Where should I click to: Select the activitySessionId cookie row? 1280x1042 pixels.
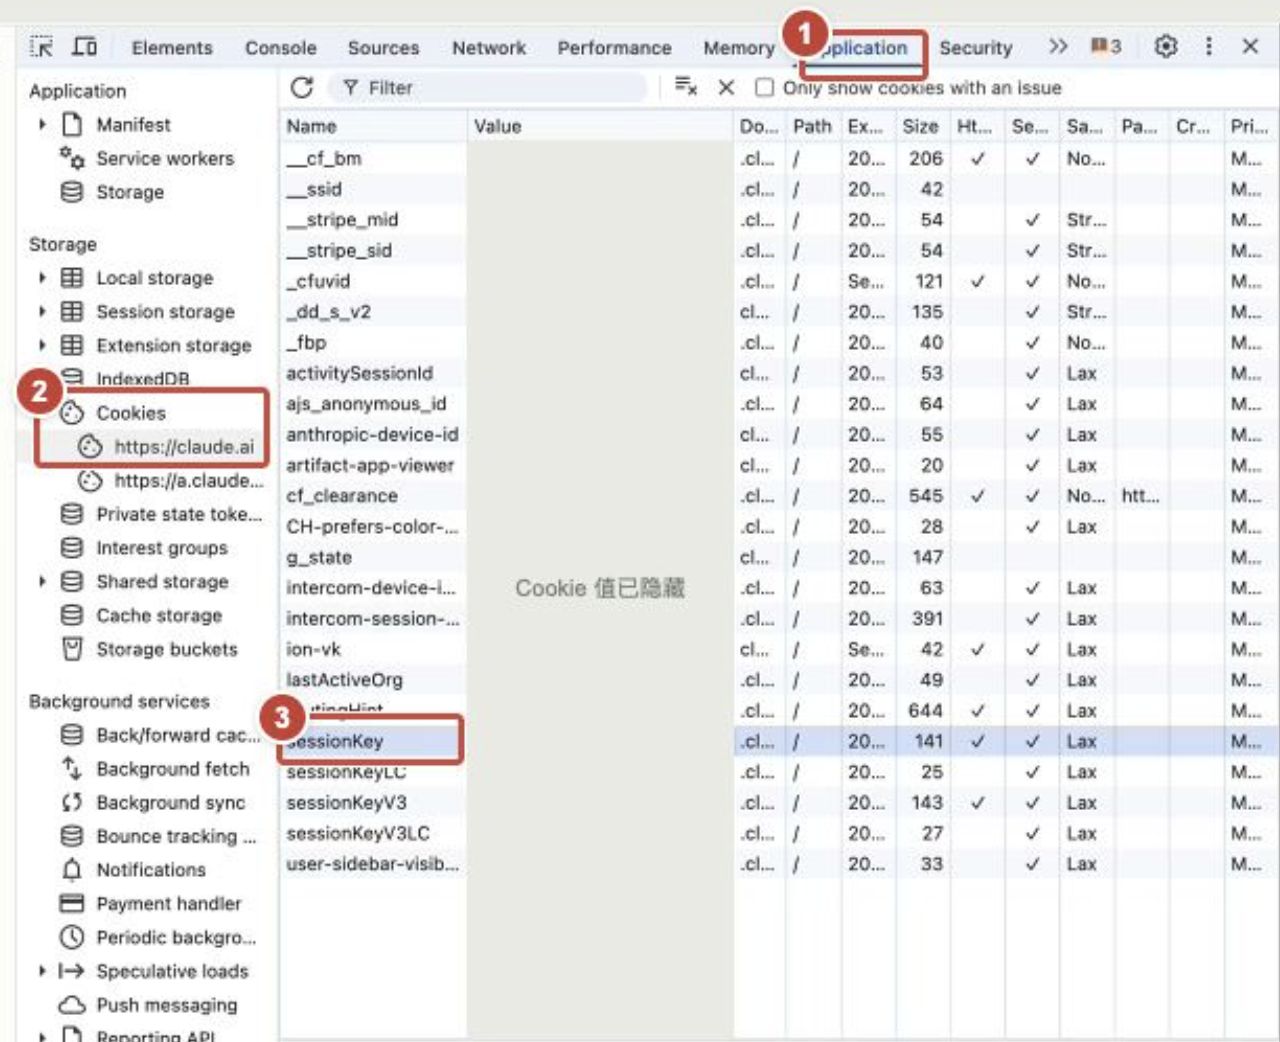point(777,373)
